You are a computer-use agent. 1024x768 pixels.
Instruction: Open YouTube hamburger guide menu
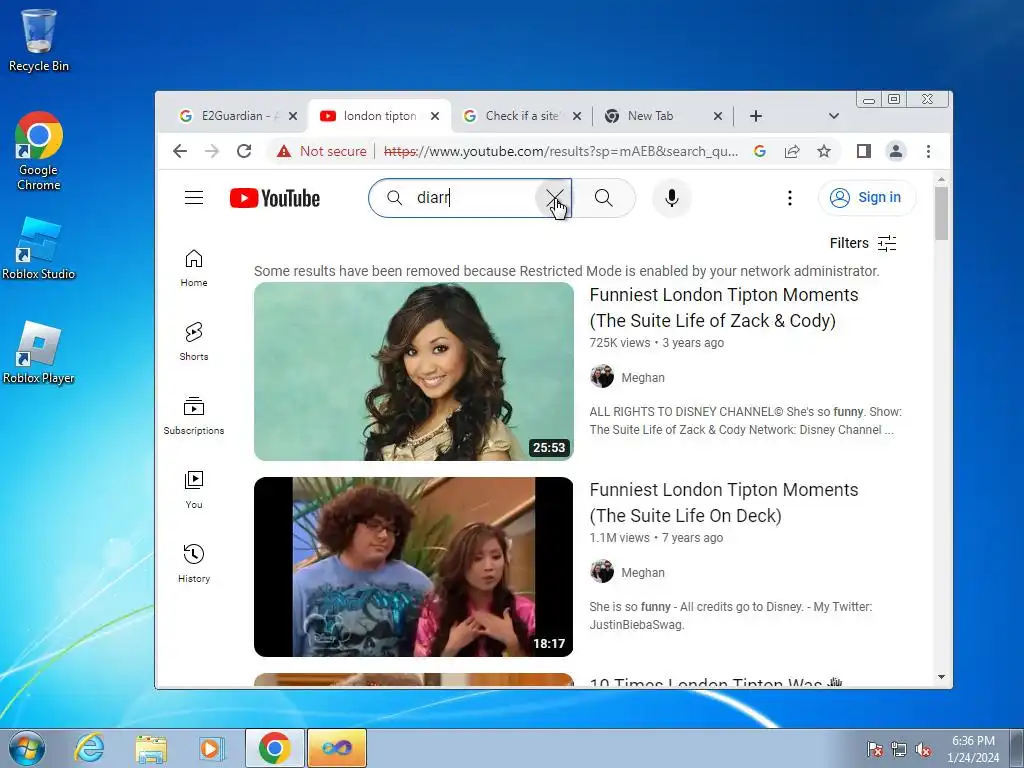[194, 197]
